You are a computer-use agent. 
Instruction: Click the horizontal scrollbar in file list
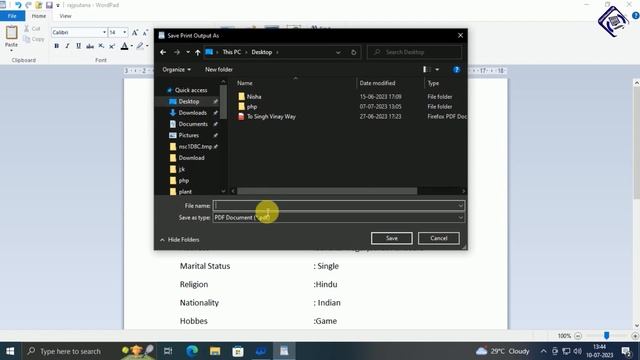point(327,191)
